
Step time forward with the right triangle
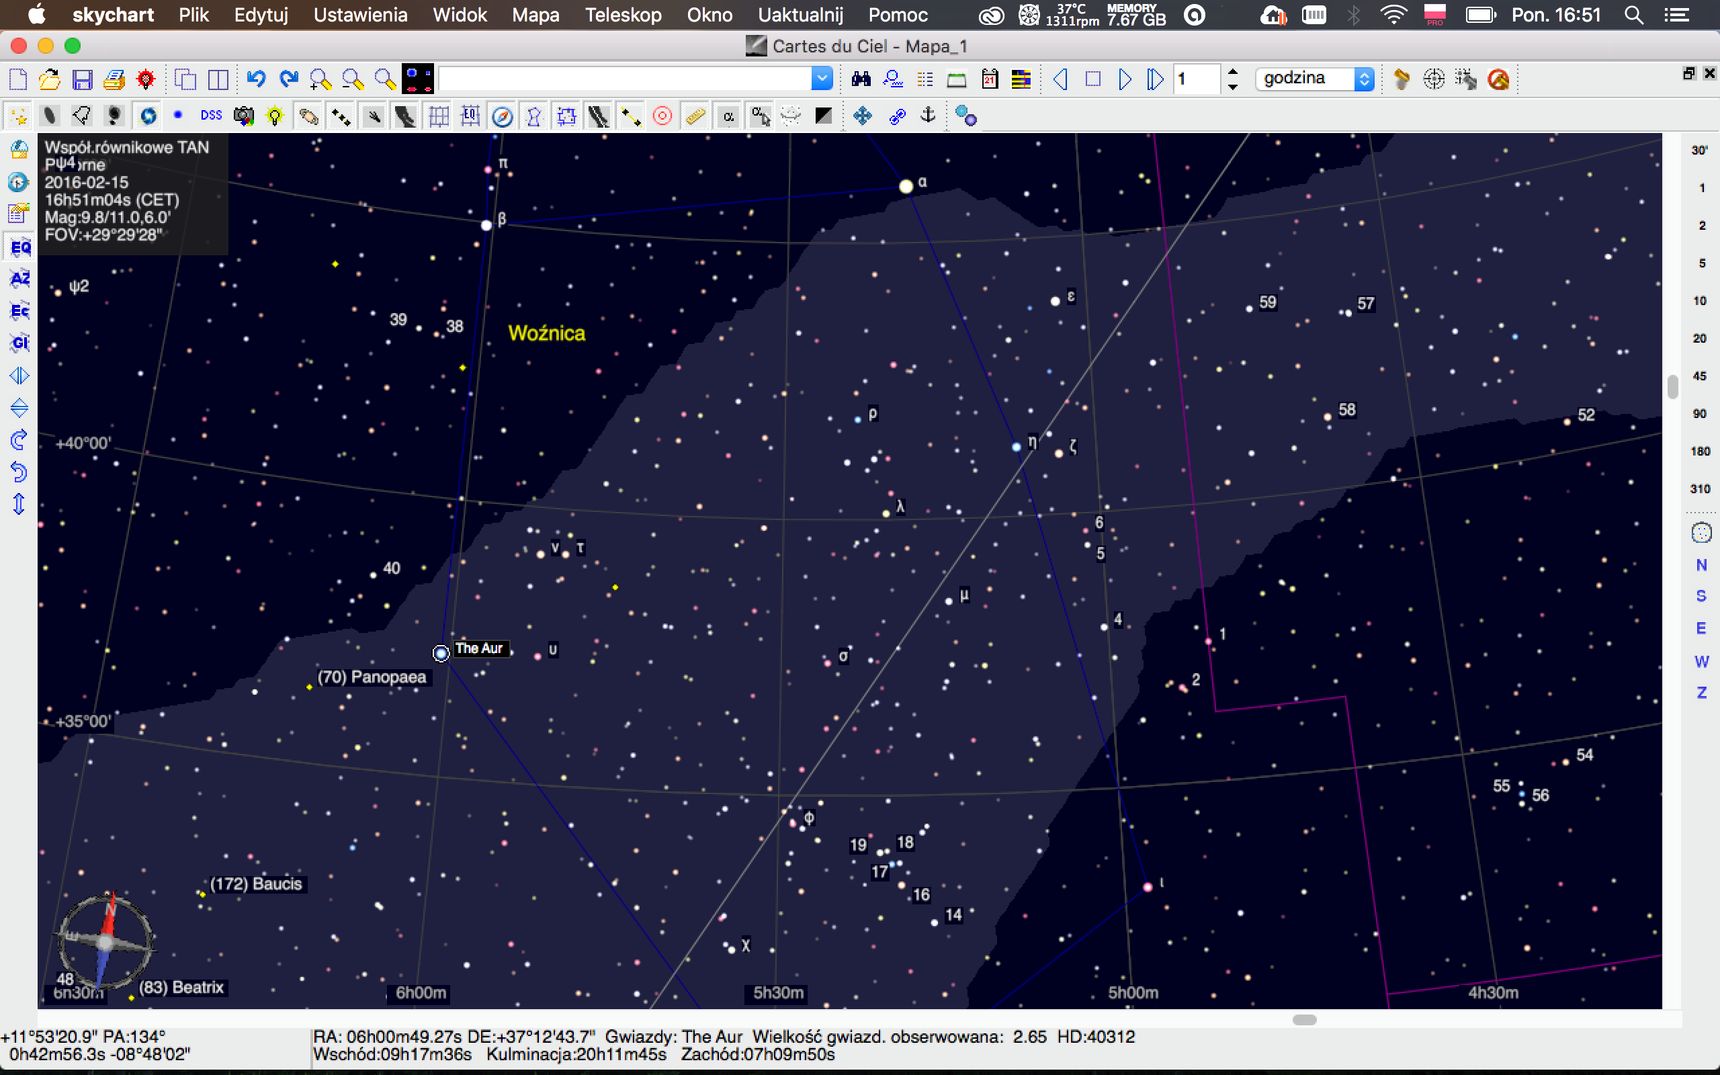click(1125, 79)
